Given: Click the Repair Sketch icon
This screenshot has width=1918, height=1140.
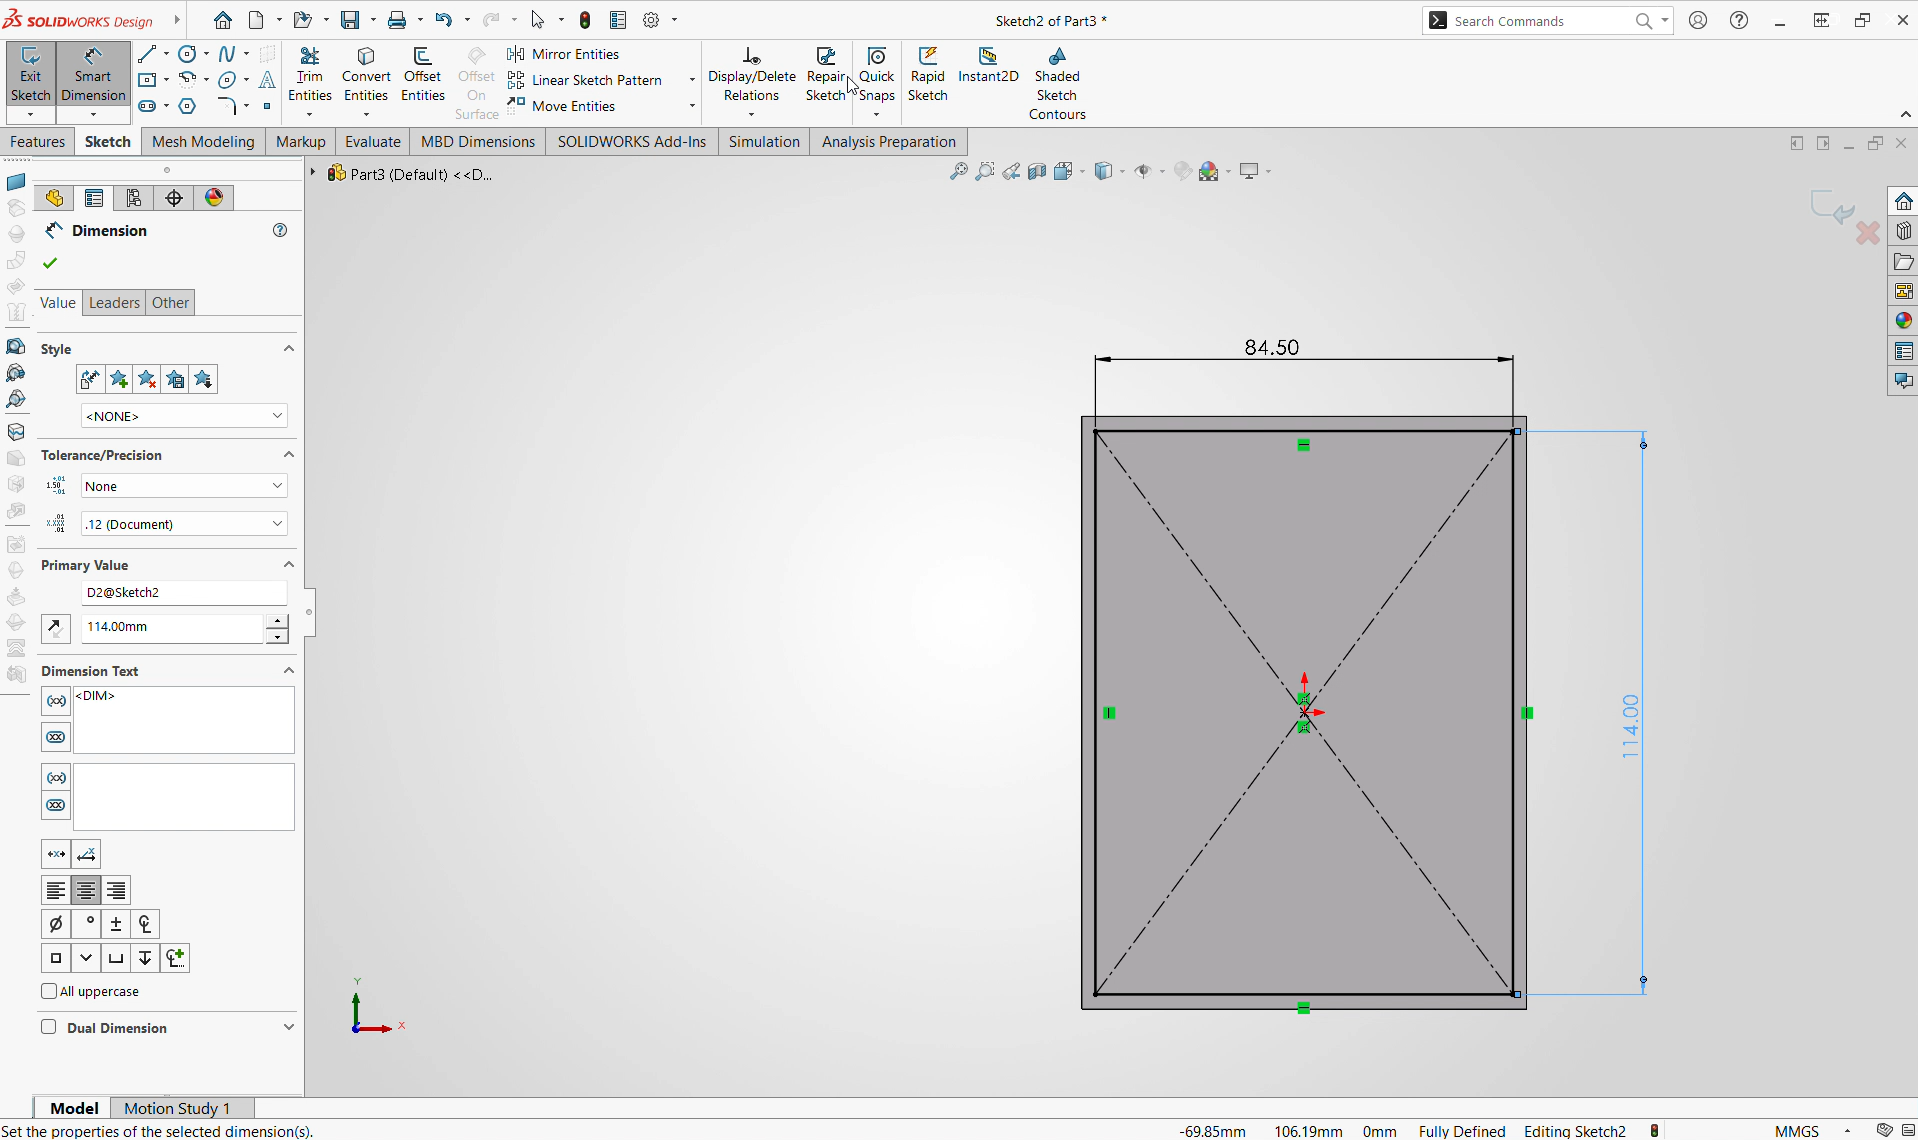Looking at the screenshot, I should 826,75.
